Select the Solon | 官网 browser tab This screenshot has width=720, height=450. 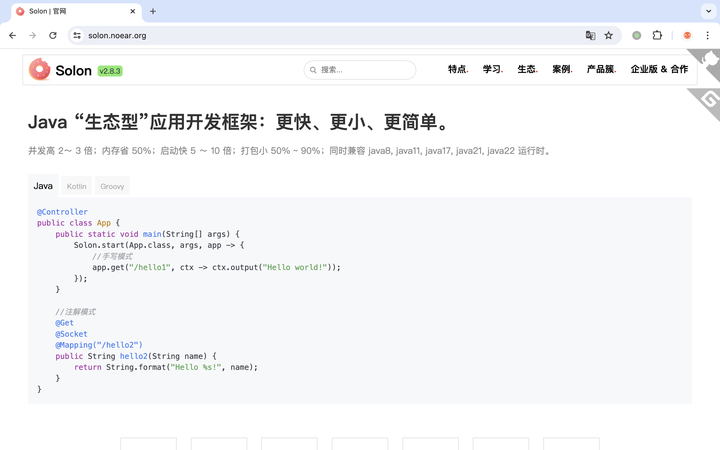[76, 11]
